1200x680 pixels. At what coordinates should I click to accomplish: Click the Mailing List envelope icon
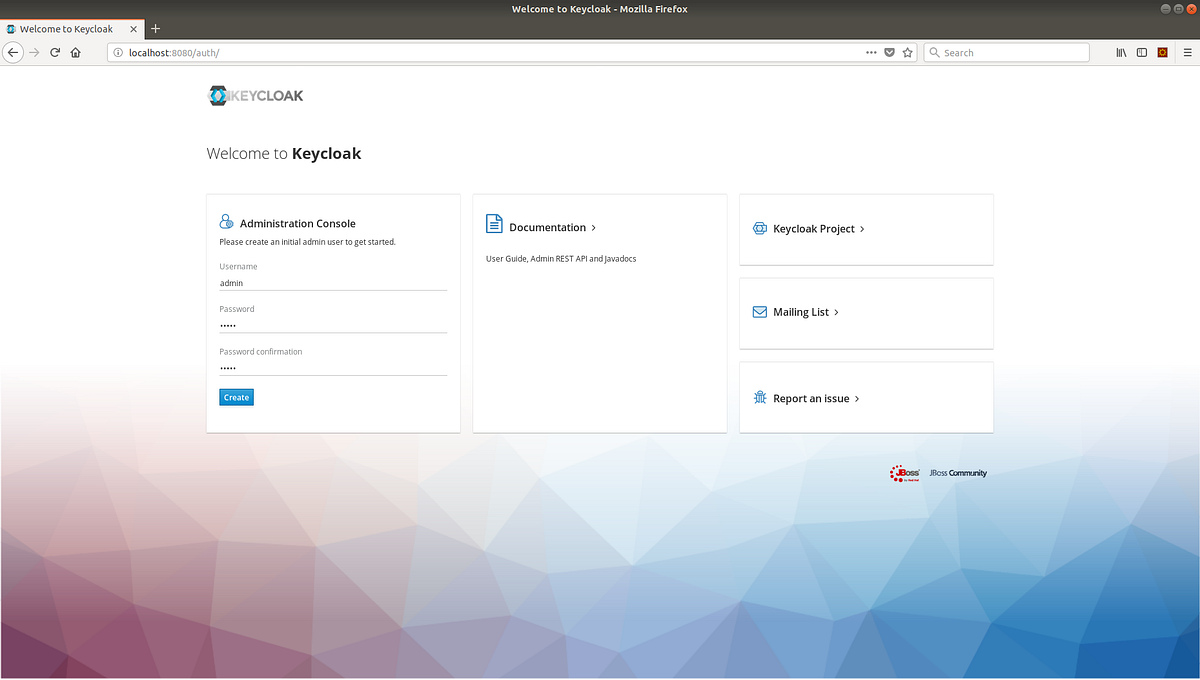coord(759,312)
